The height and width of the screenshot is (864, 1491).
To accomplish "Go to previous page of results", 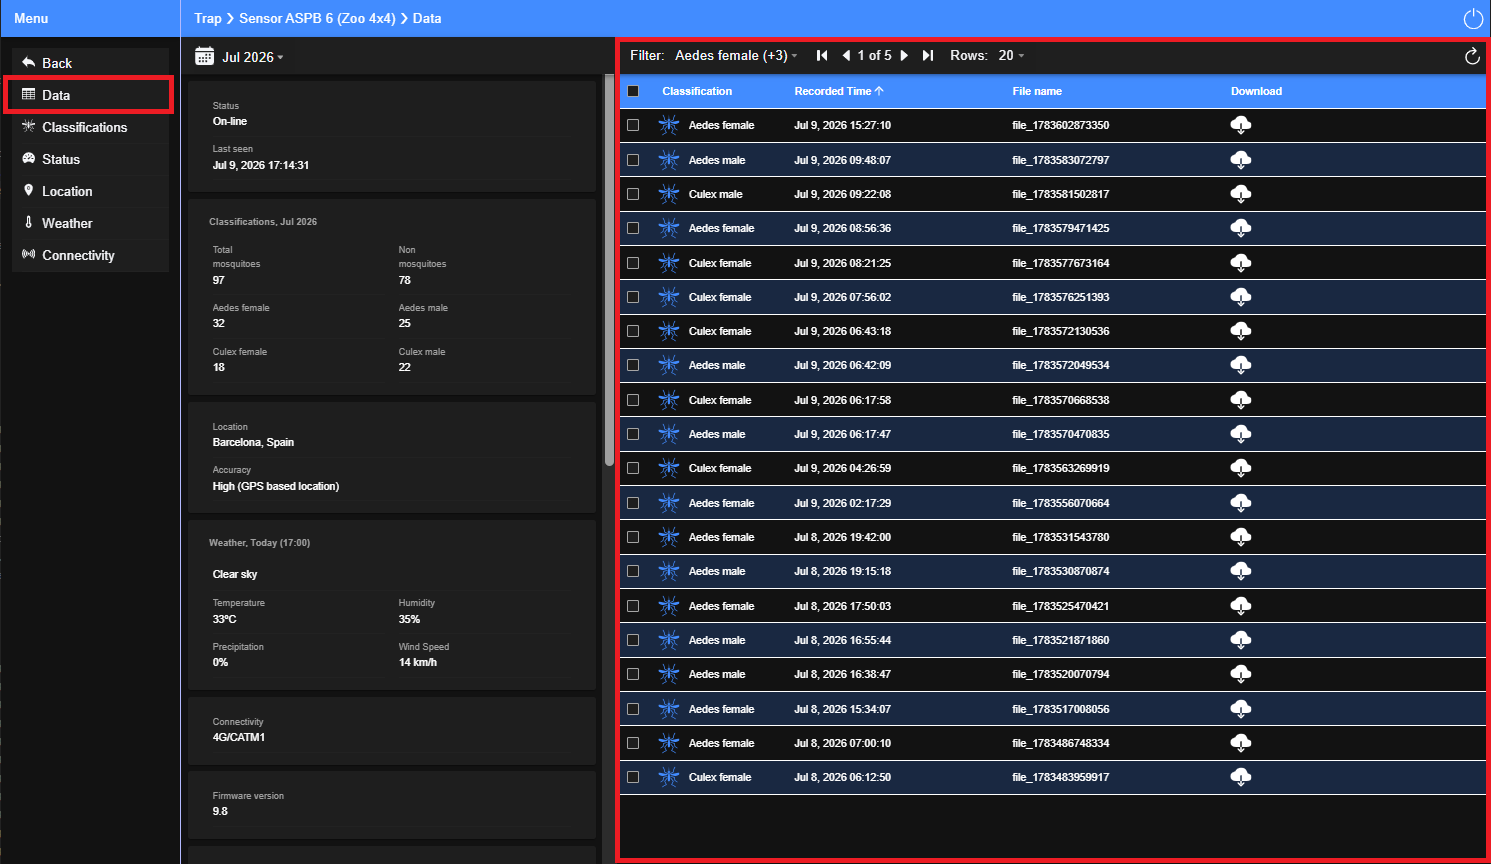I will click(x=846, y=56).
